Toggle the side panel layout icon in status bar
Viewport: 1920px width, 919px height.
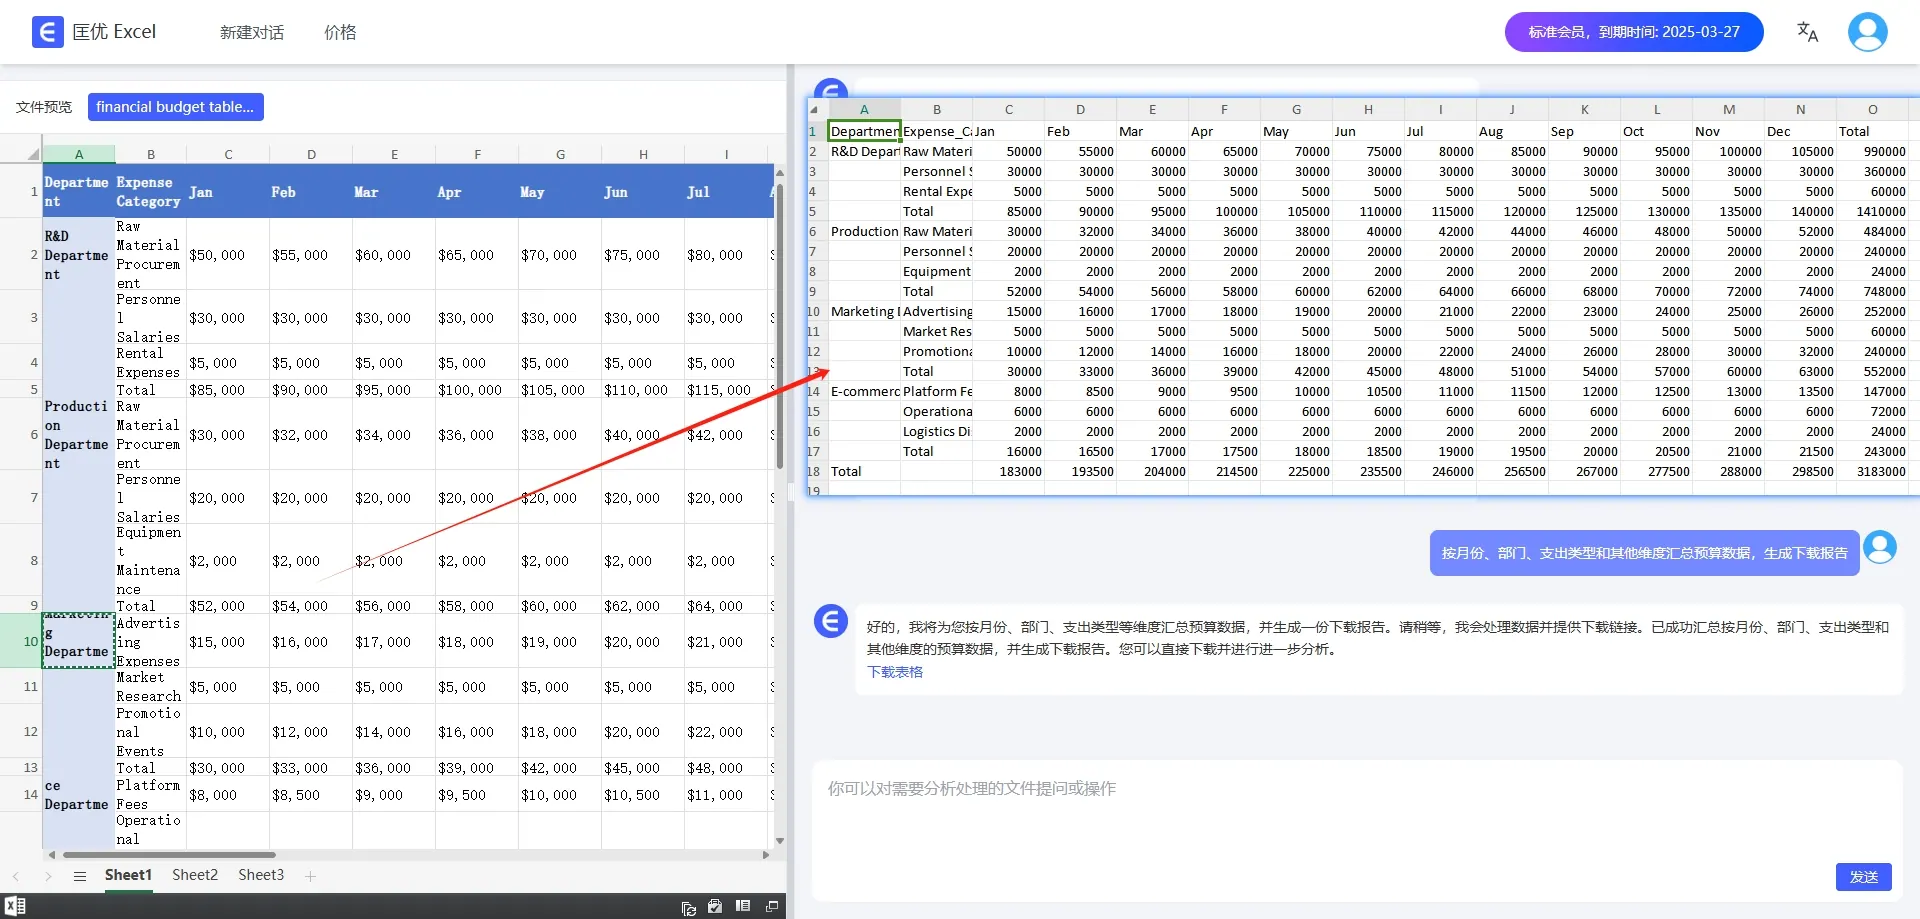coord(743,906)
